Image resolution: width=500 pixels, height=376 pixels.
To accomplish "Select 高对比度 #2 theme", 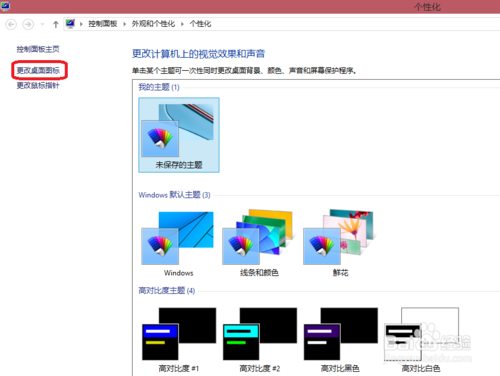I will (259, 340).
